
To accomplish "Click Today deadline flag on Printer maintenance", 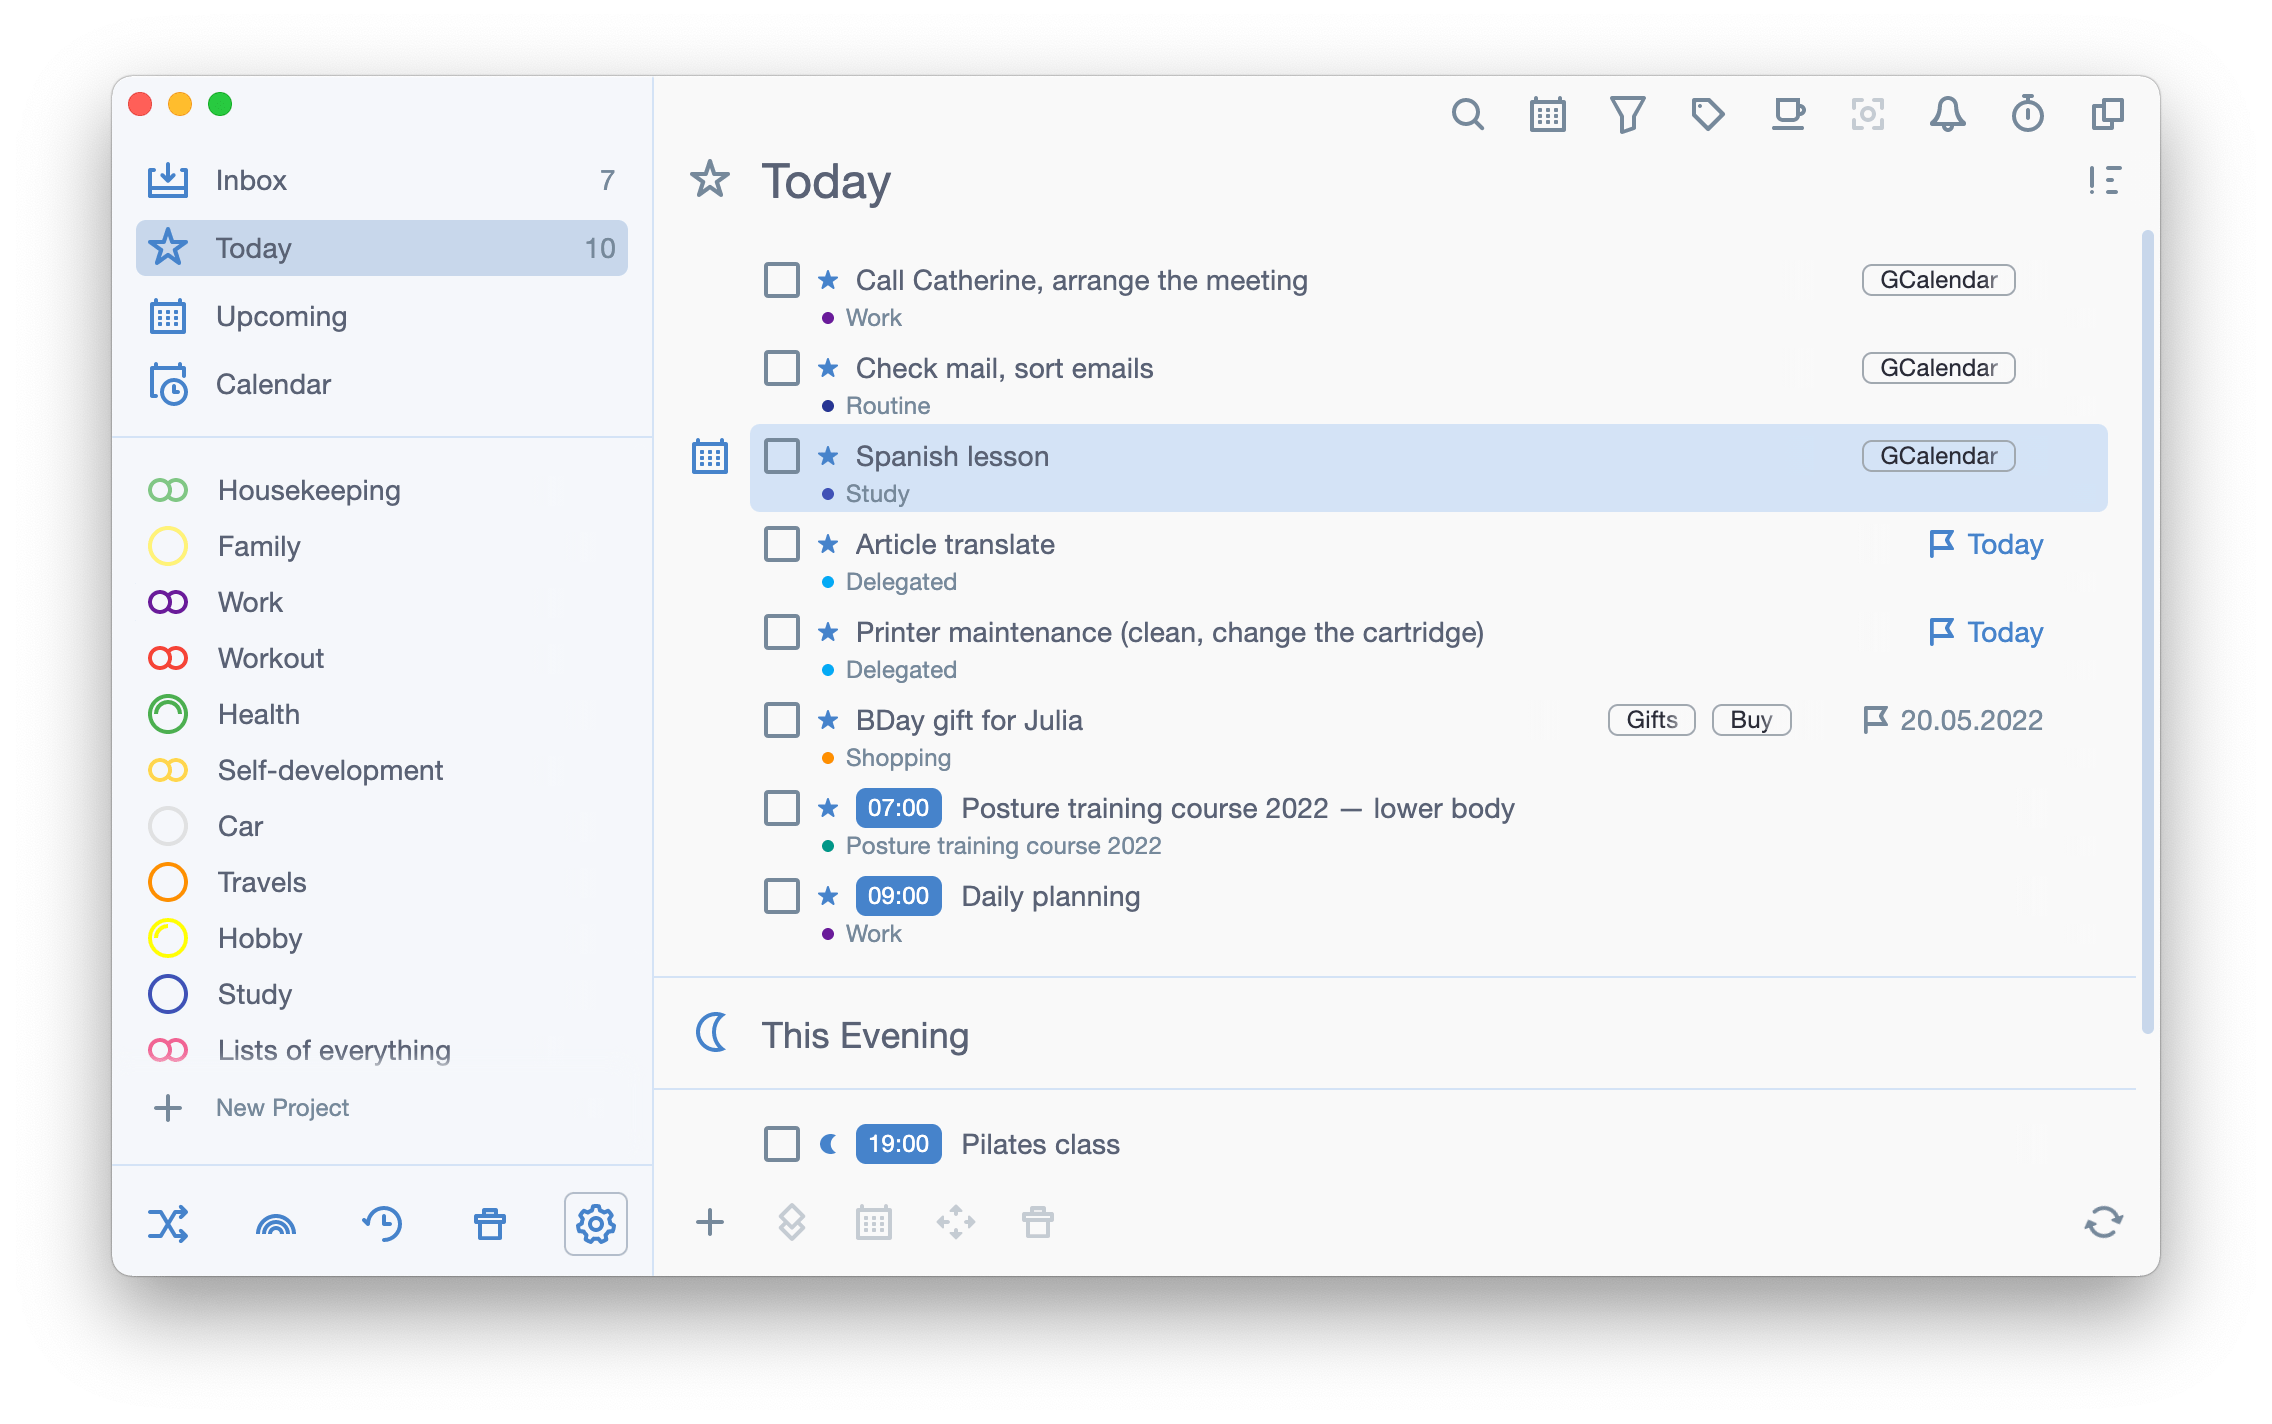I will pyautogui.click(x=1986, y=633).
